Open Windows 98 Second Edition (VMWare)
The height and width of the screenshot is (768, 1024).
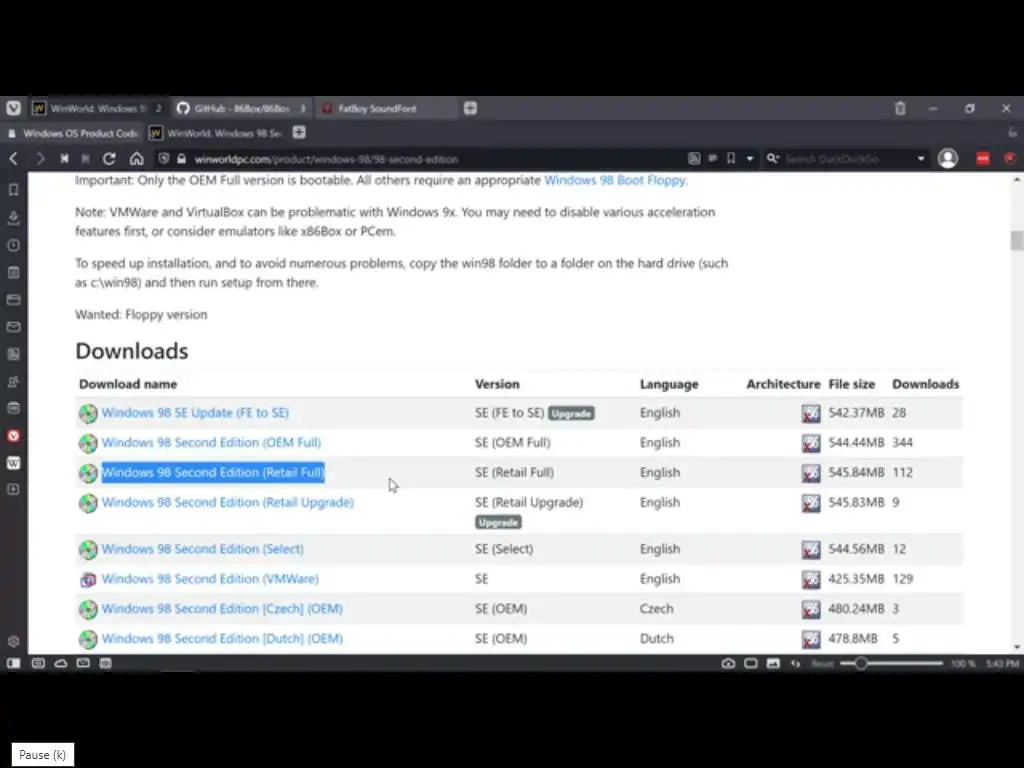pos(210,579)
